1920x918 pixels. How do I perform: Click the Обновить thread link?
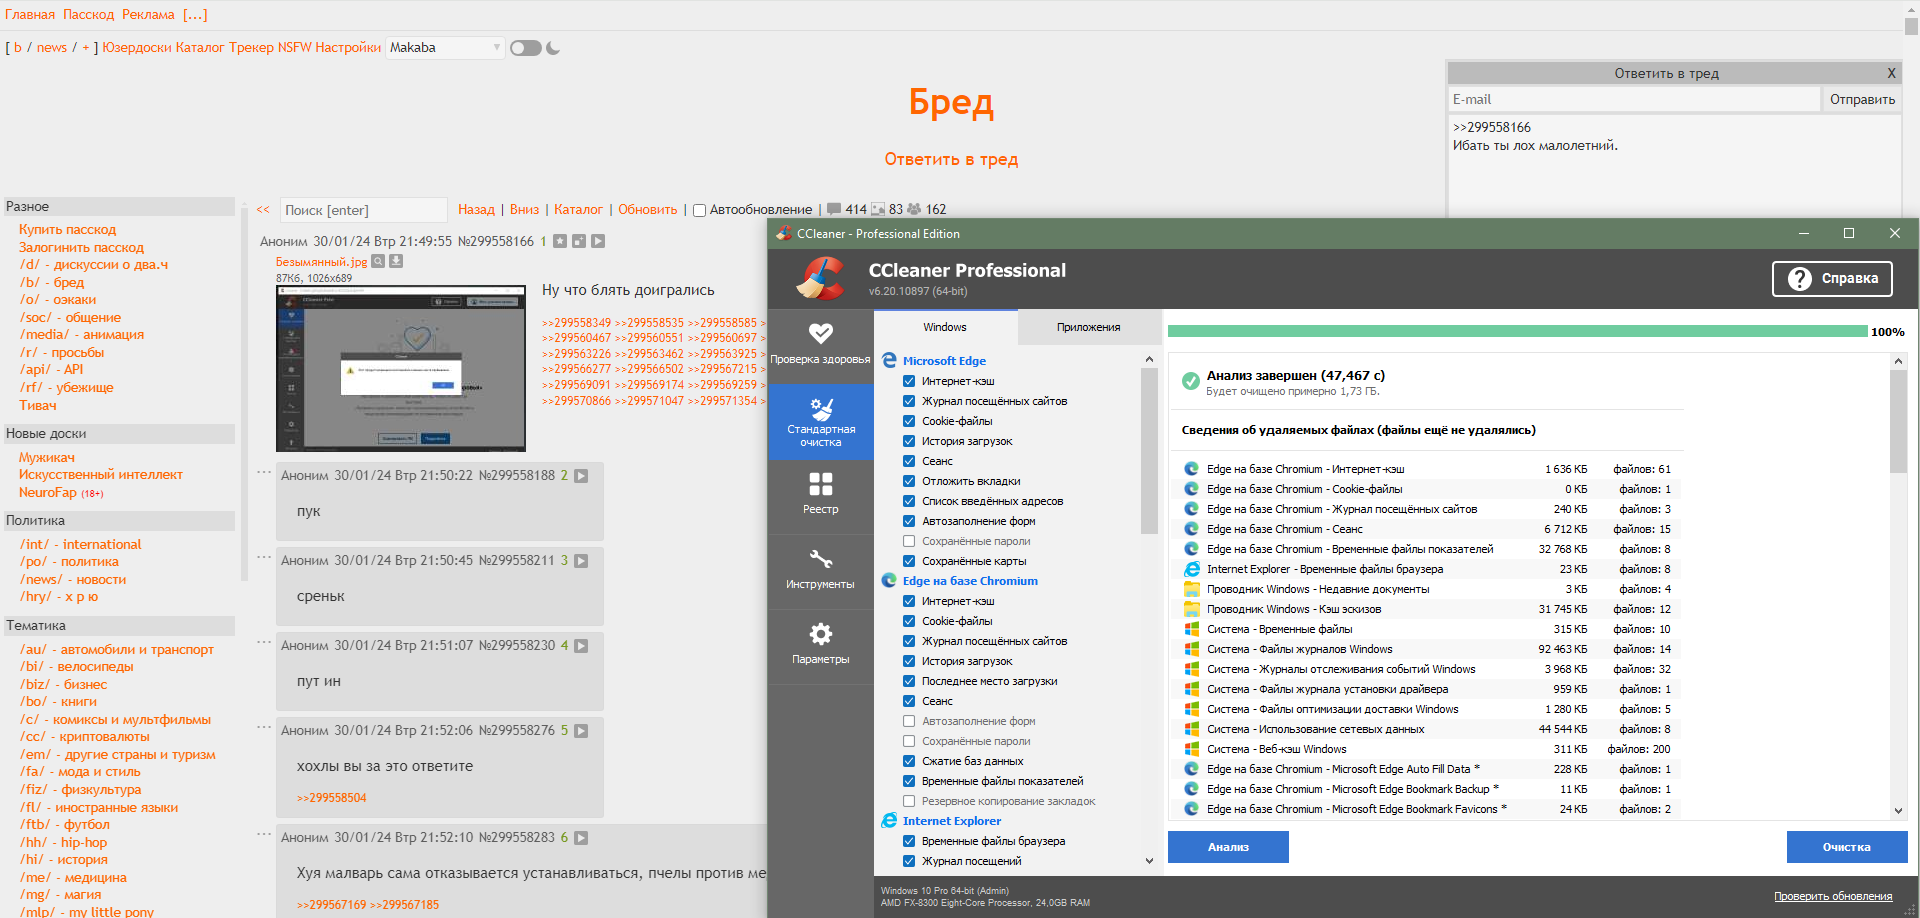coord(648,209)
